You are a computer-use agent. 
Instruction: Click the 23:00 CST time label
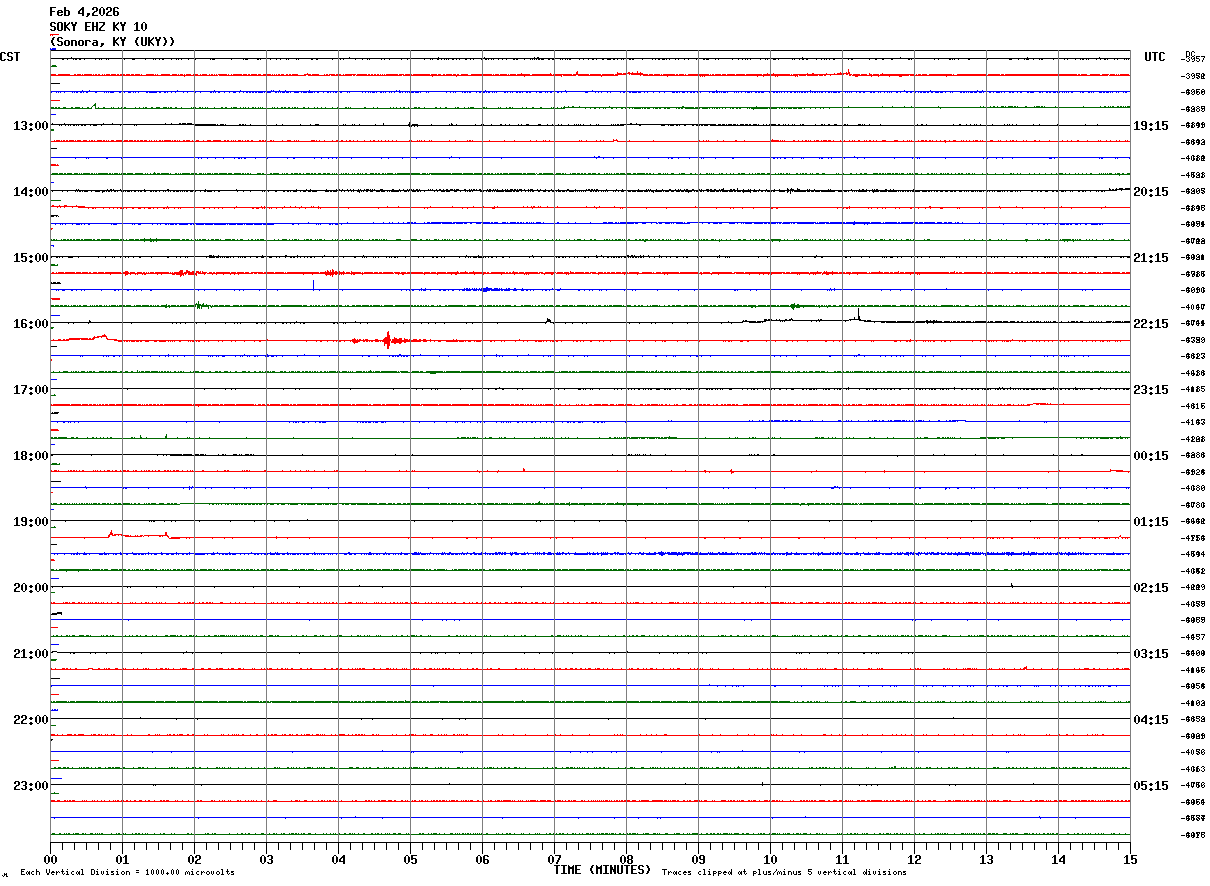click(x=31, y=786)
